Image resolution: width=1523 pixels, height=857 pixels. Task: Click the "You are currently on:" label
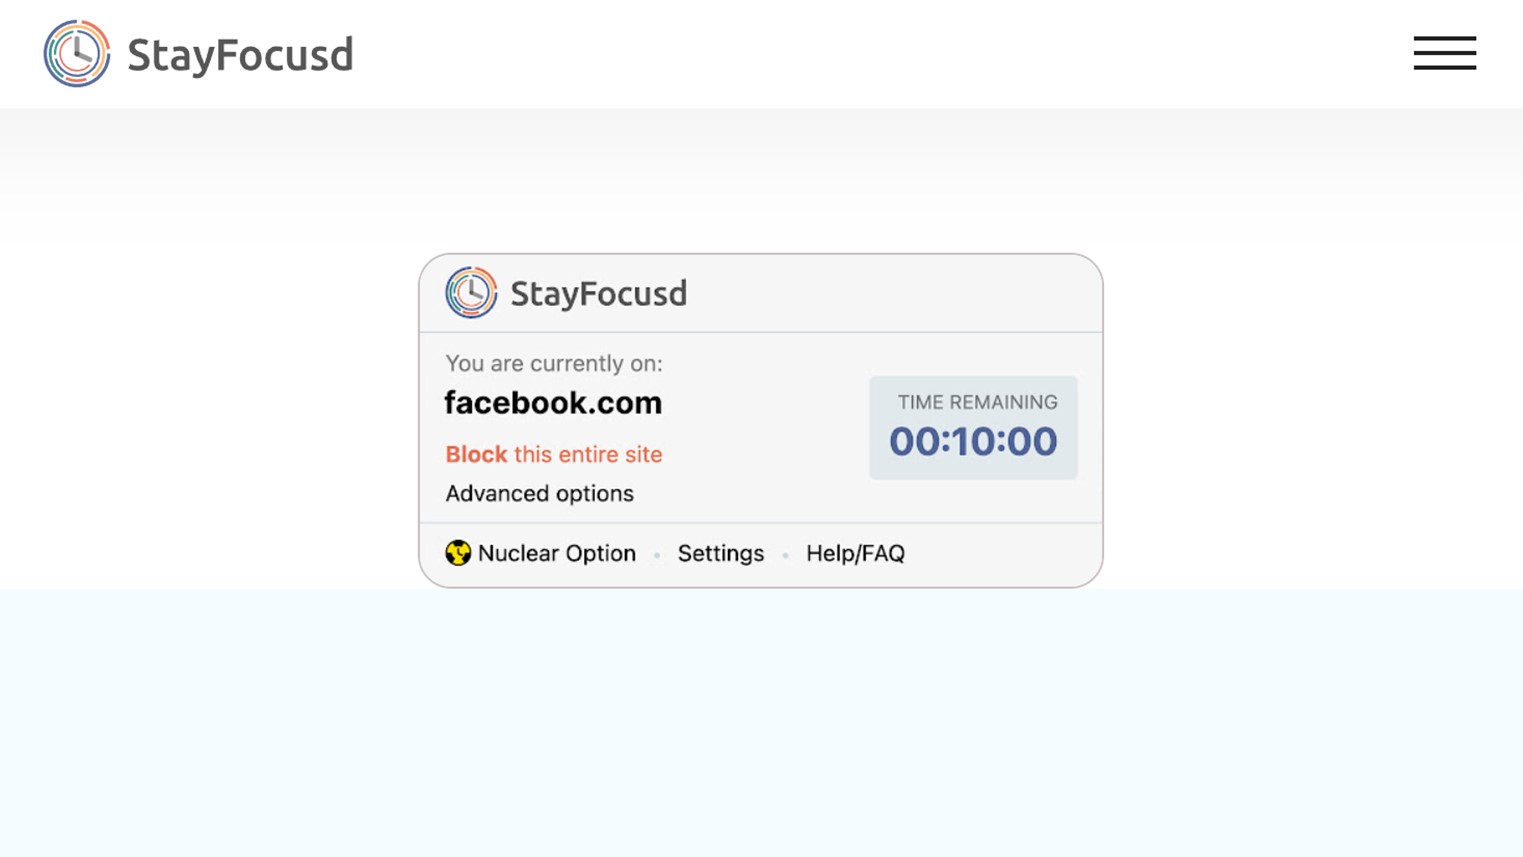[554, 364]
